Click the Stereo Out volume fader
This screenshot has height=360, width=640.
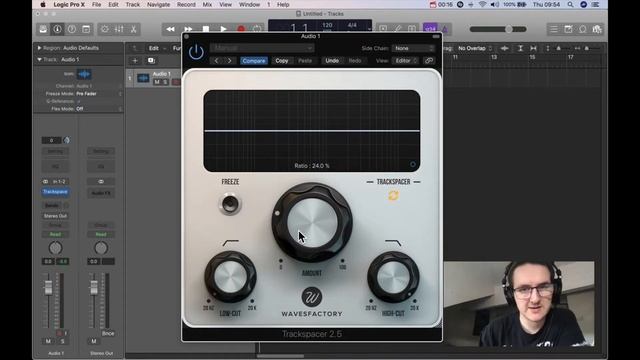tap(94, 287)
